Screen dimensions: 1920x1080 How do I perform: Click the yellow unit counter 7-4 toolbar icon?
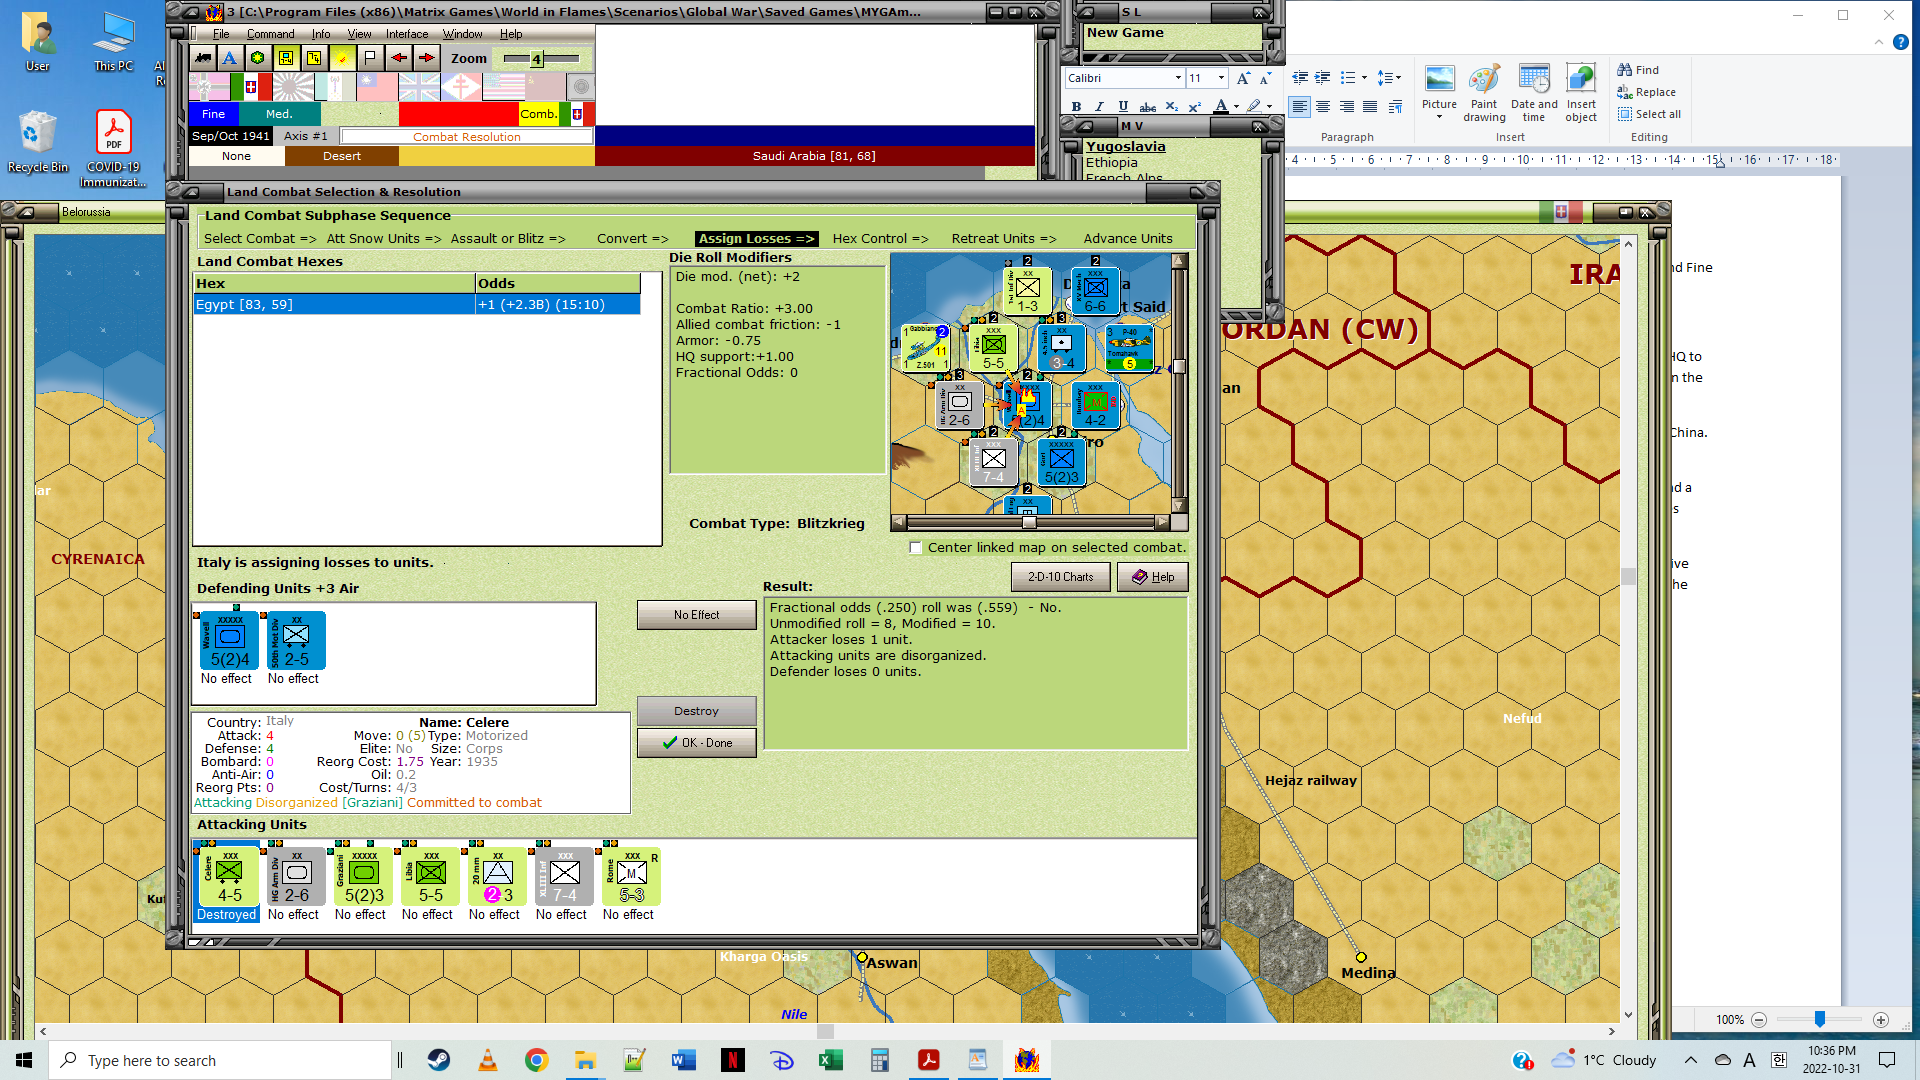coord(286,58)
